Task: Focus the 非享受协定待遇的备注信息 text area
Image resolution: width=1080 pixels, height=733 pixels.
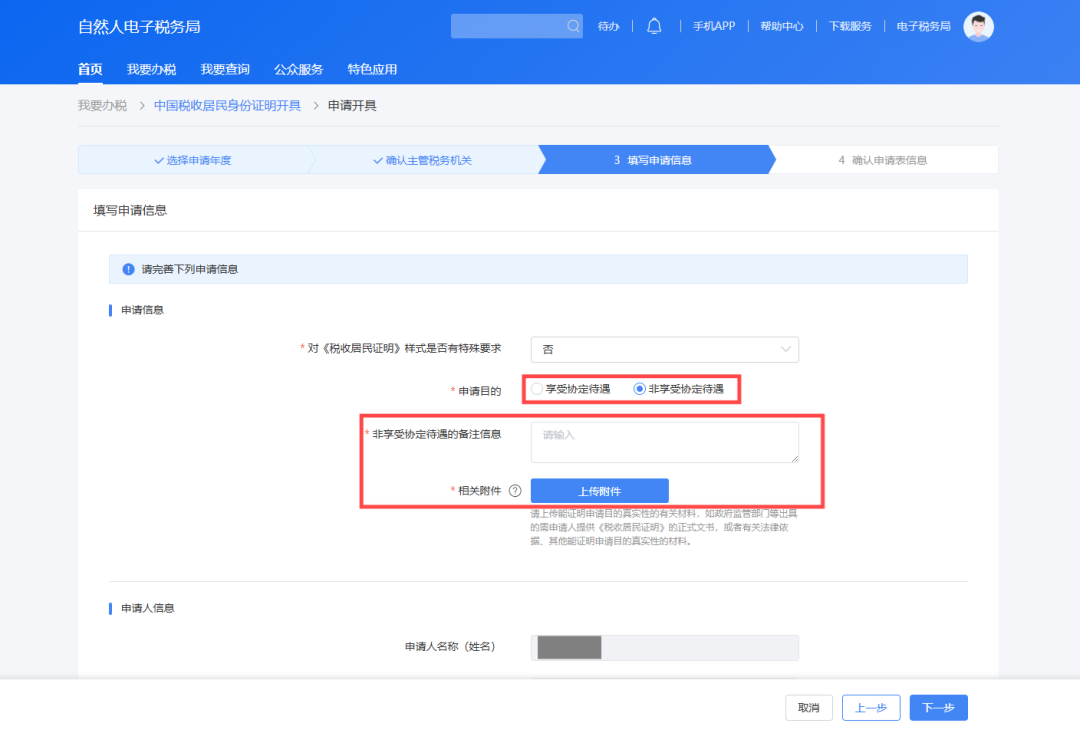Action: [664, 442]
